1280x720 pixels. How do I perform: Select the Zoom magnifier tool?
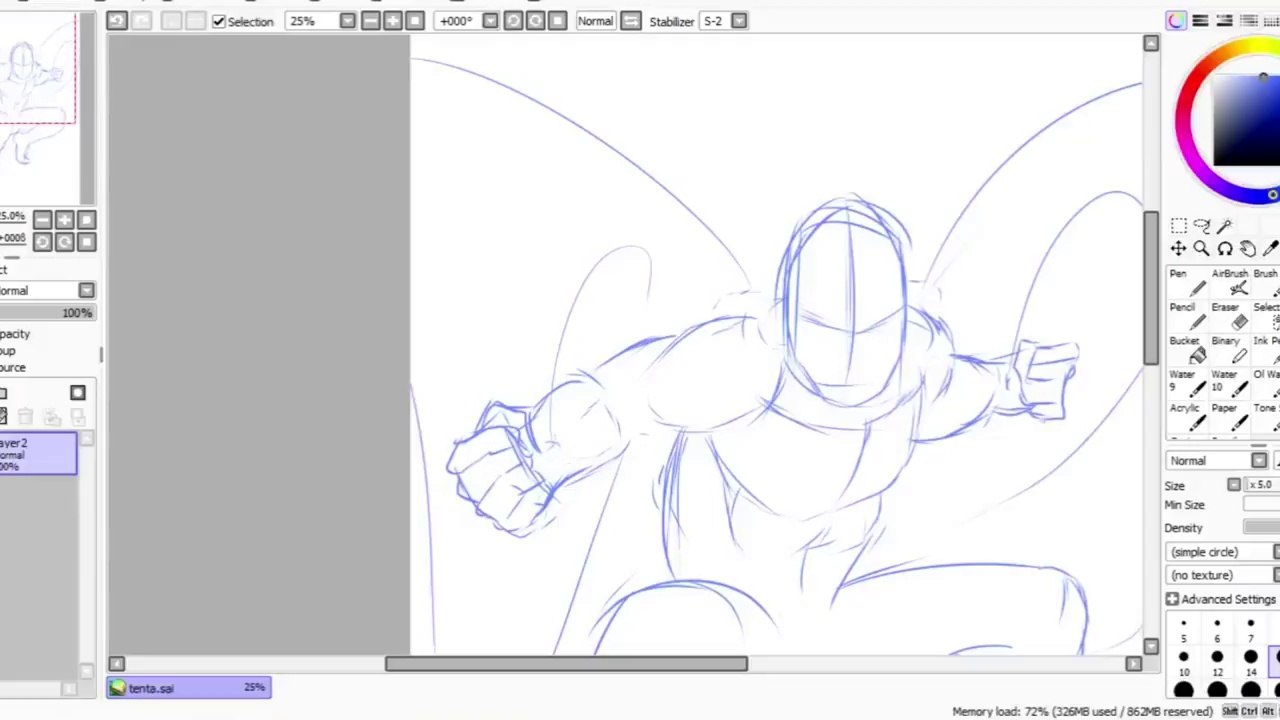coord(1201,249)
